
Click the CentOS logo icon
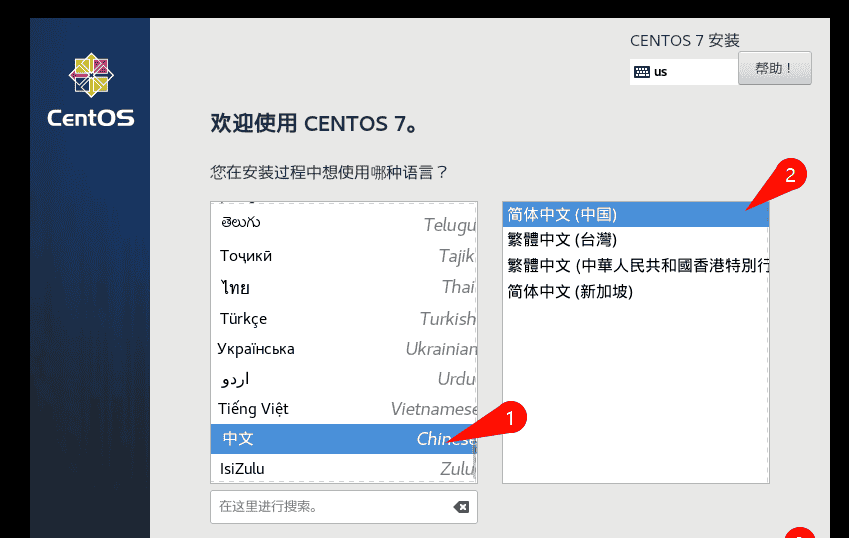(x=90, y=76)
